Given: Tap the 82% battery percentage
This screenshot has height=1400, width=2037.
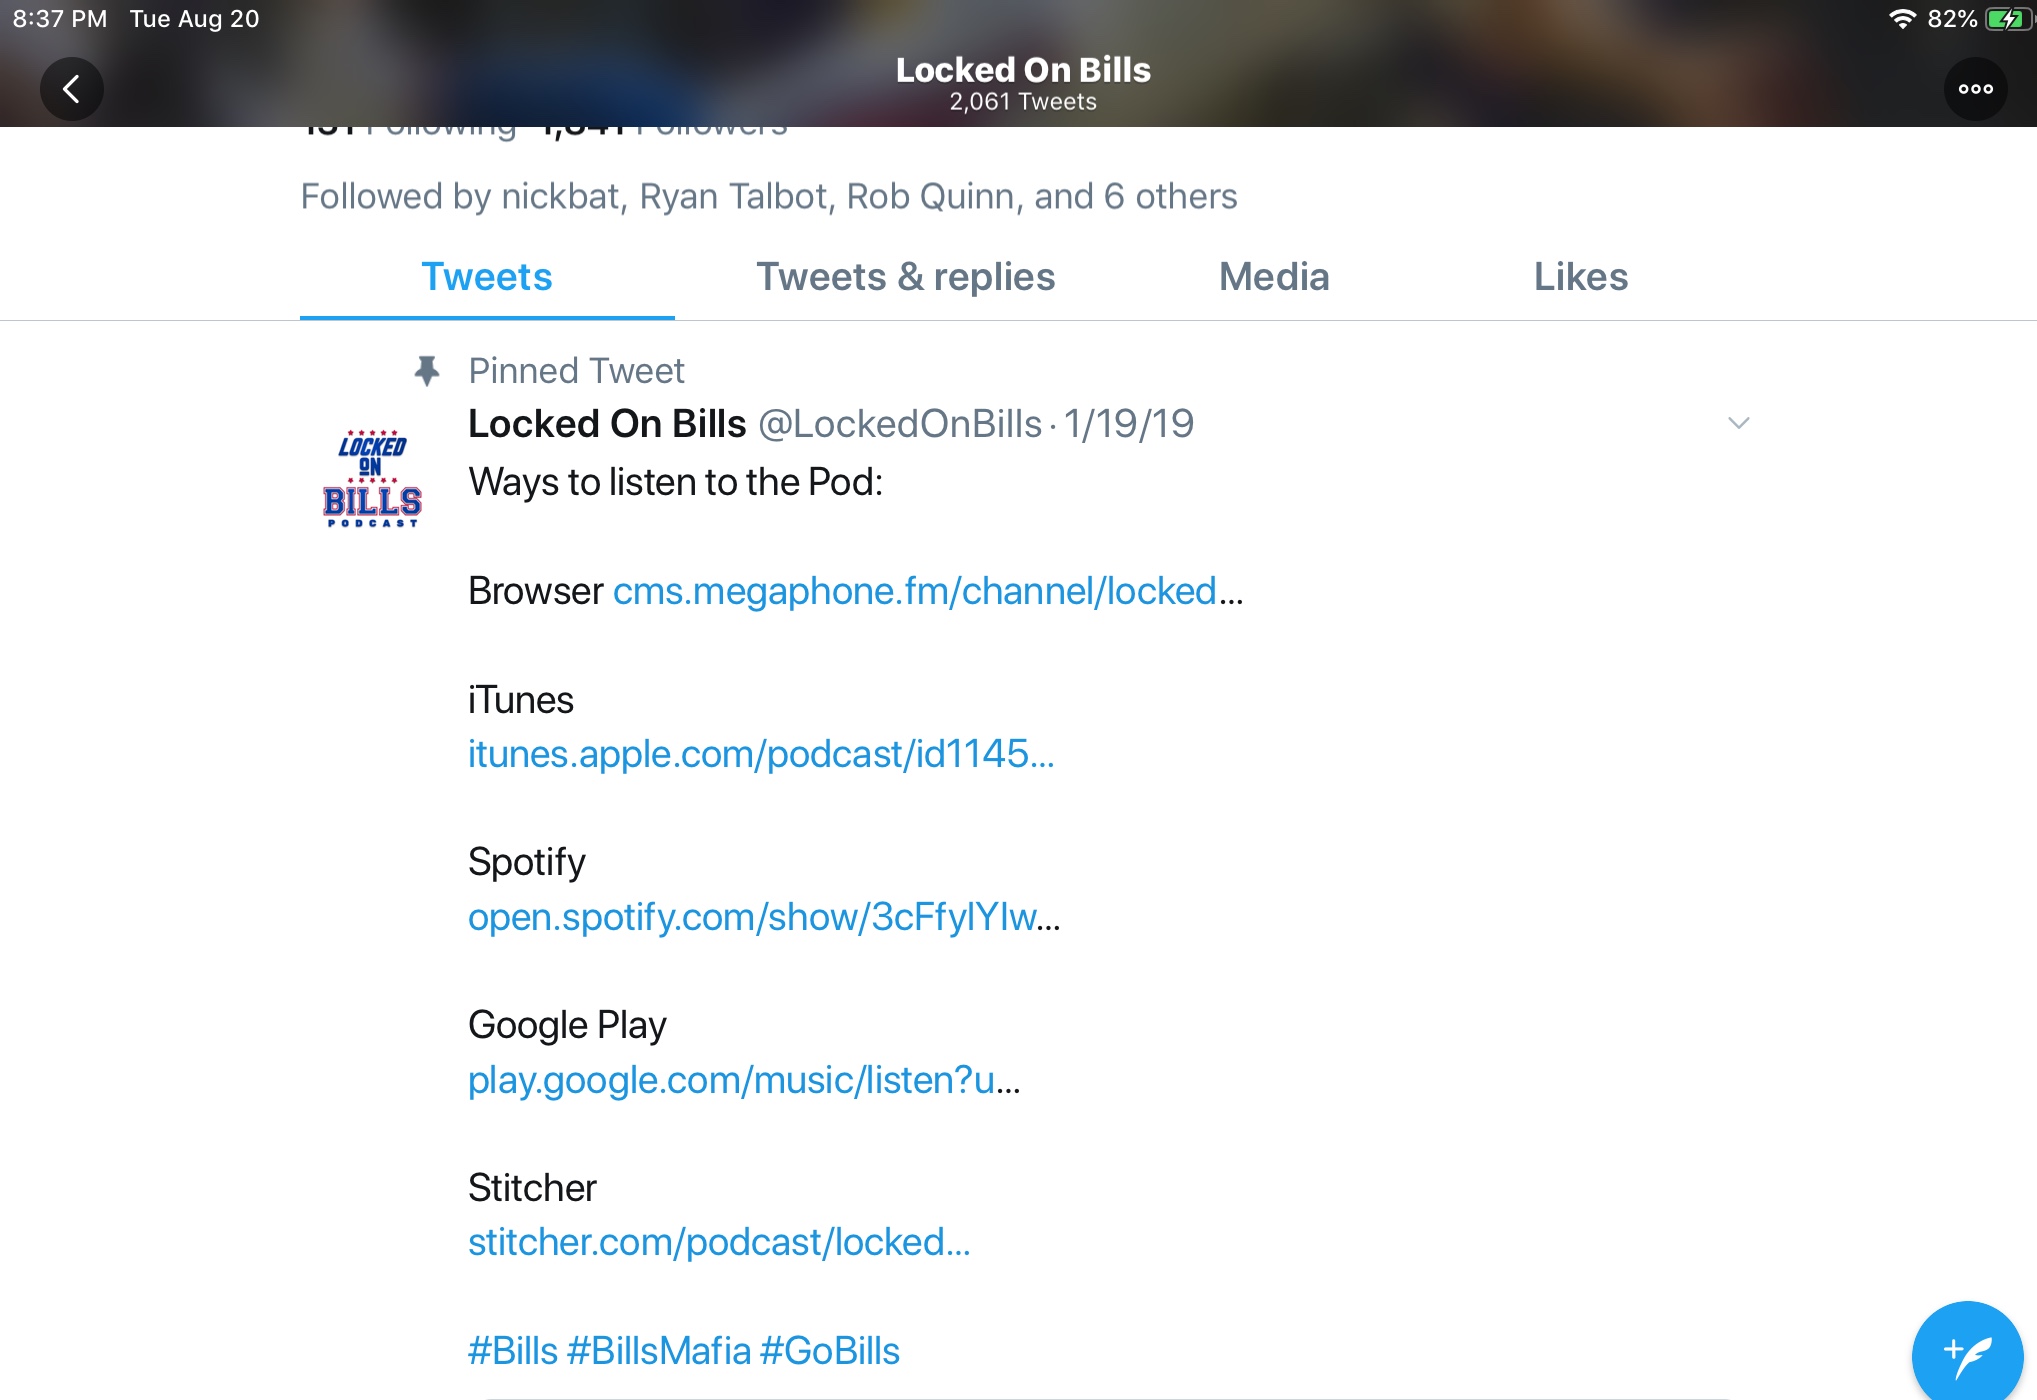Looking at the screenshot, I should 1952,19.
